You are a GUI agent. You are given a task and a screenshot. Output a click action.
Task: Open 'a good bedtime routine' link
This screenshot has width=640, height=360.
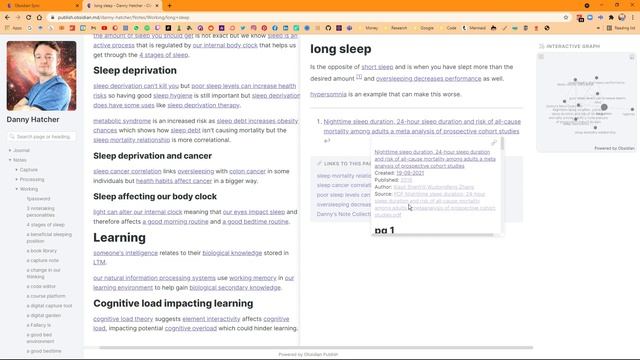tap(256, 222)
